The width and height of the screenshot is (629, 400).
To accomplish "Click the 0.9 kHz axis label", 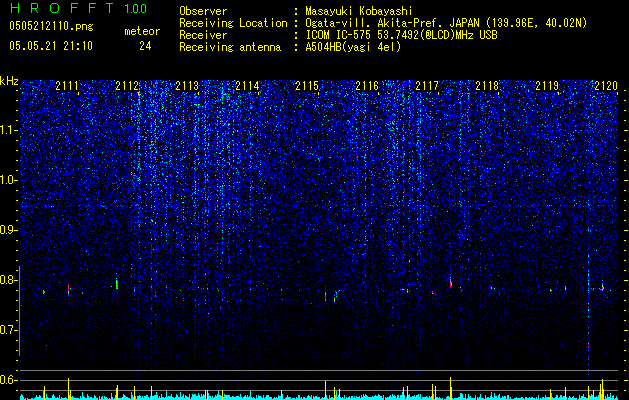I will [7, 230].
